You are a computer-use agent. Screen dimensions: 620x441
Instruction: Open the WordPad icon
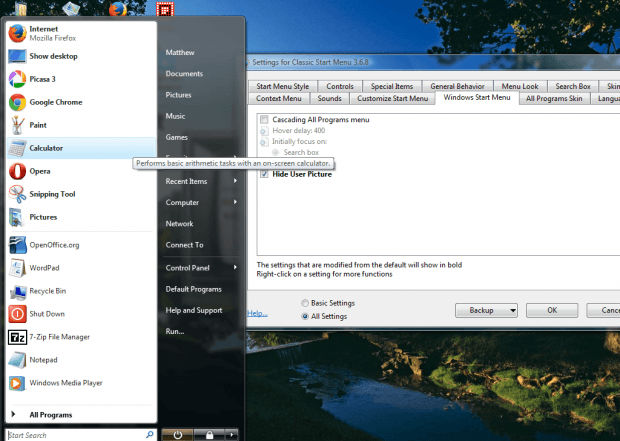17,268
